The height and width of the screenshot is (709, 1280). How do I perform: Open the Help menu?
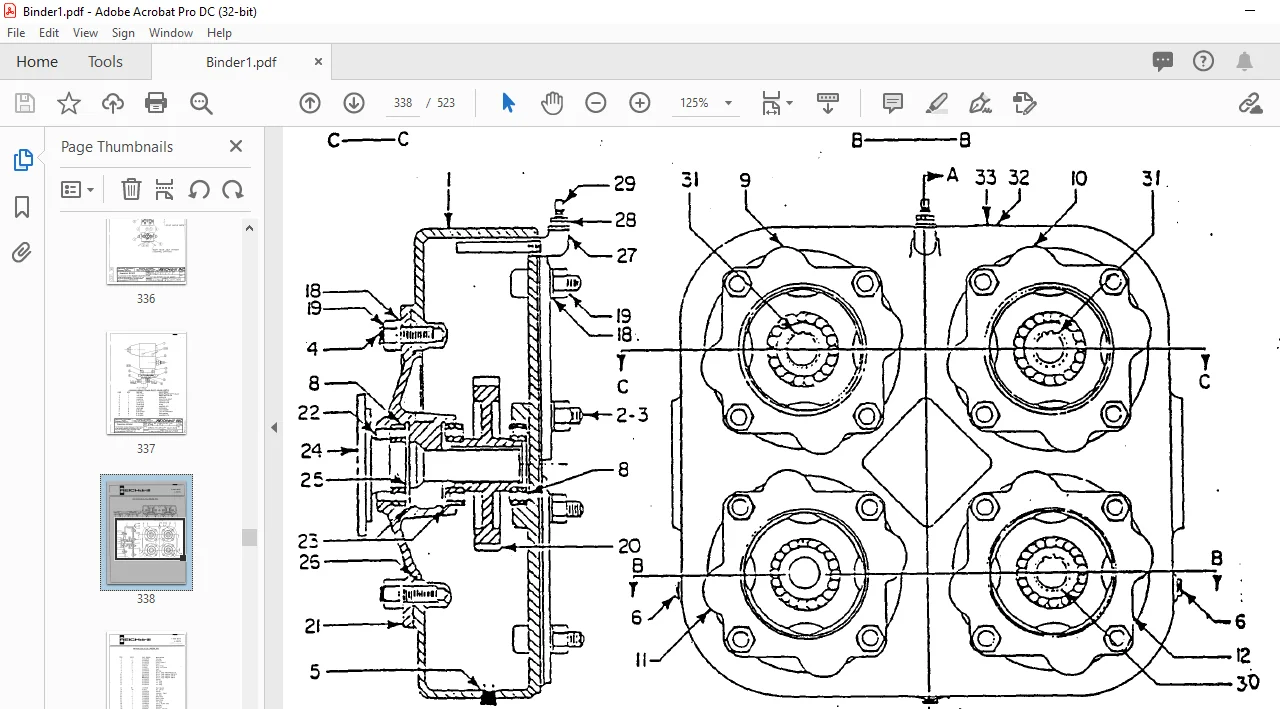coord(219,33)
